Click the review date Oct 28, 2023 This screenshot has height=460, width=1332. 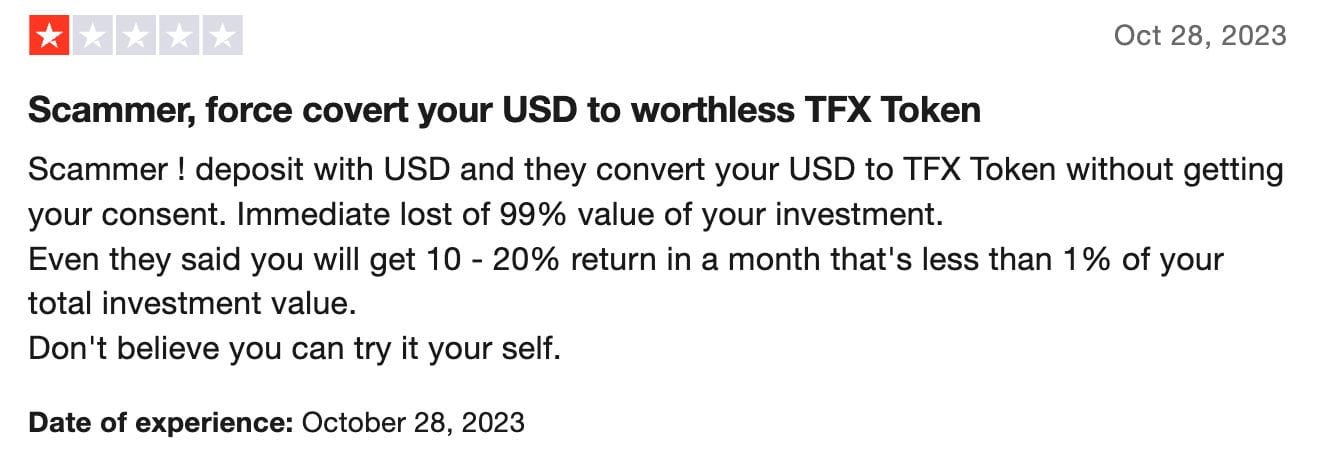1199,36
